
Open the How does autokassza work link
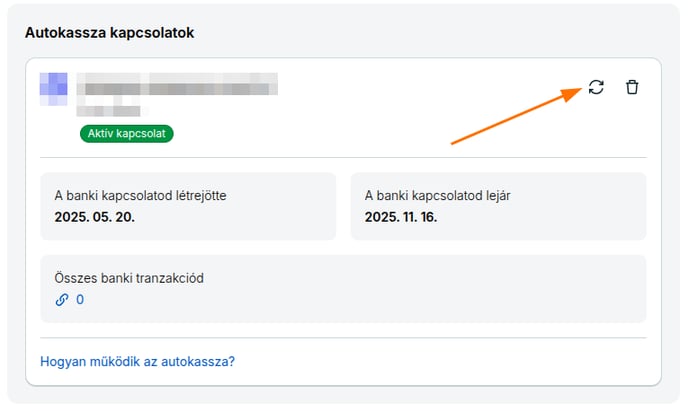click(137, 361)
